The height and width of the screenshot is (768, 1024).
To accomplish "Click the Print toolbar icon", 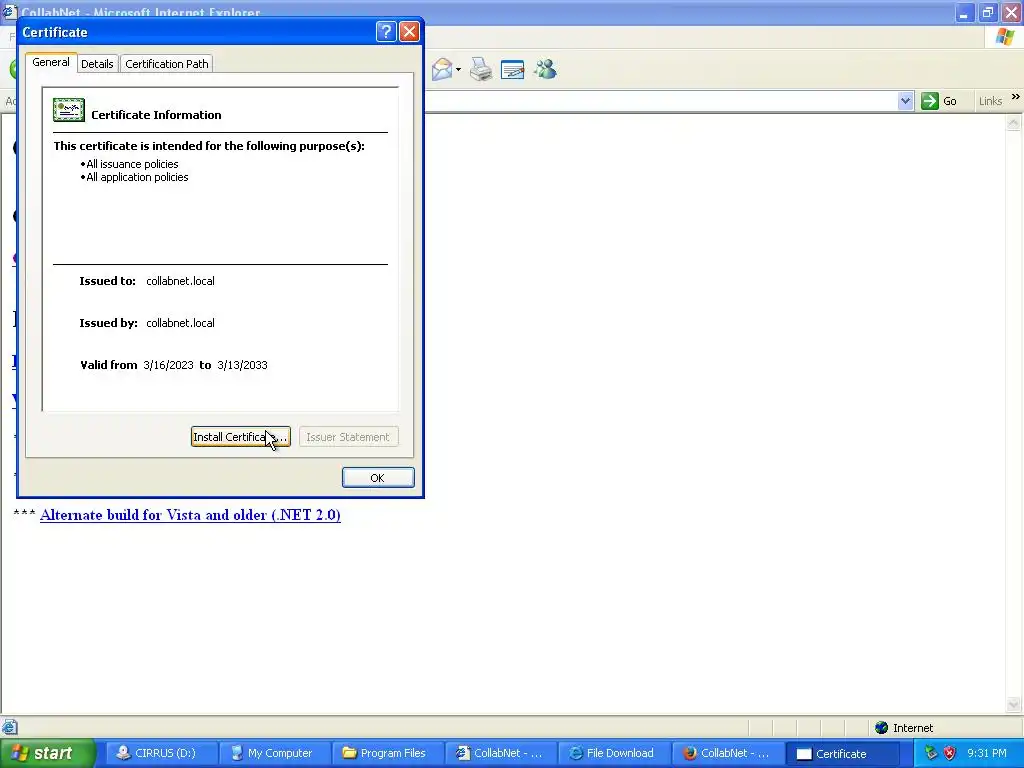I will pyautogui.click(x=481, y=69).
